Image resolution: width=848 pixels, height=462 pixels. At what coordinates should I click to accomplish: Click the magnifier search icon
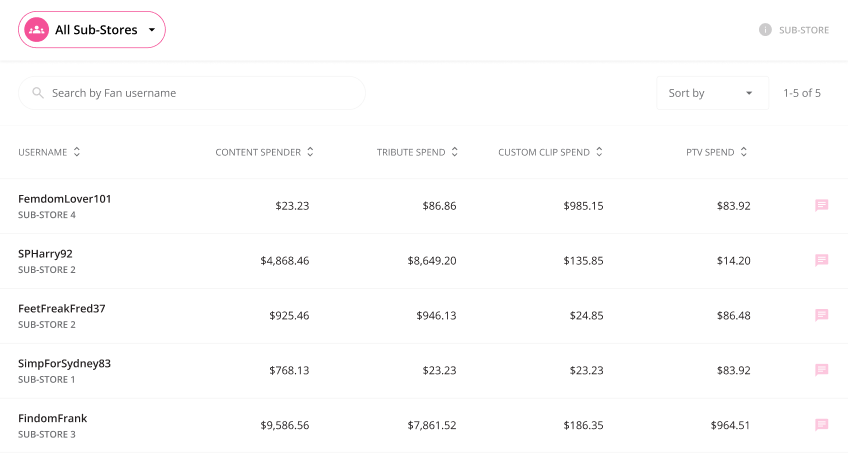[37, 93]
